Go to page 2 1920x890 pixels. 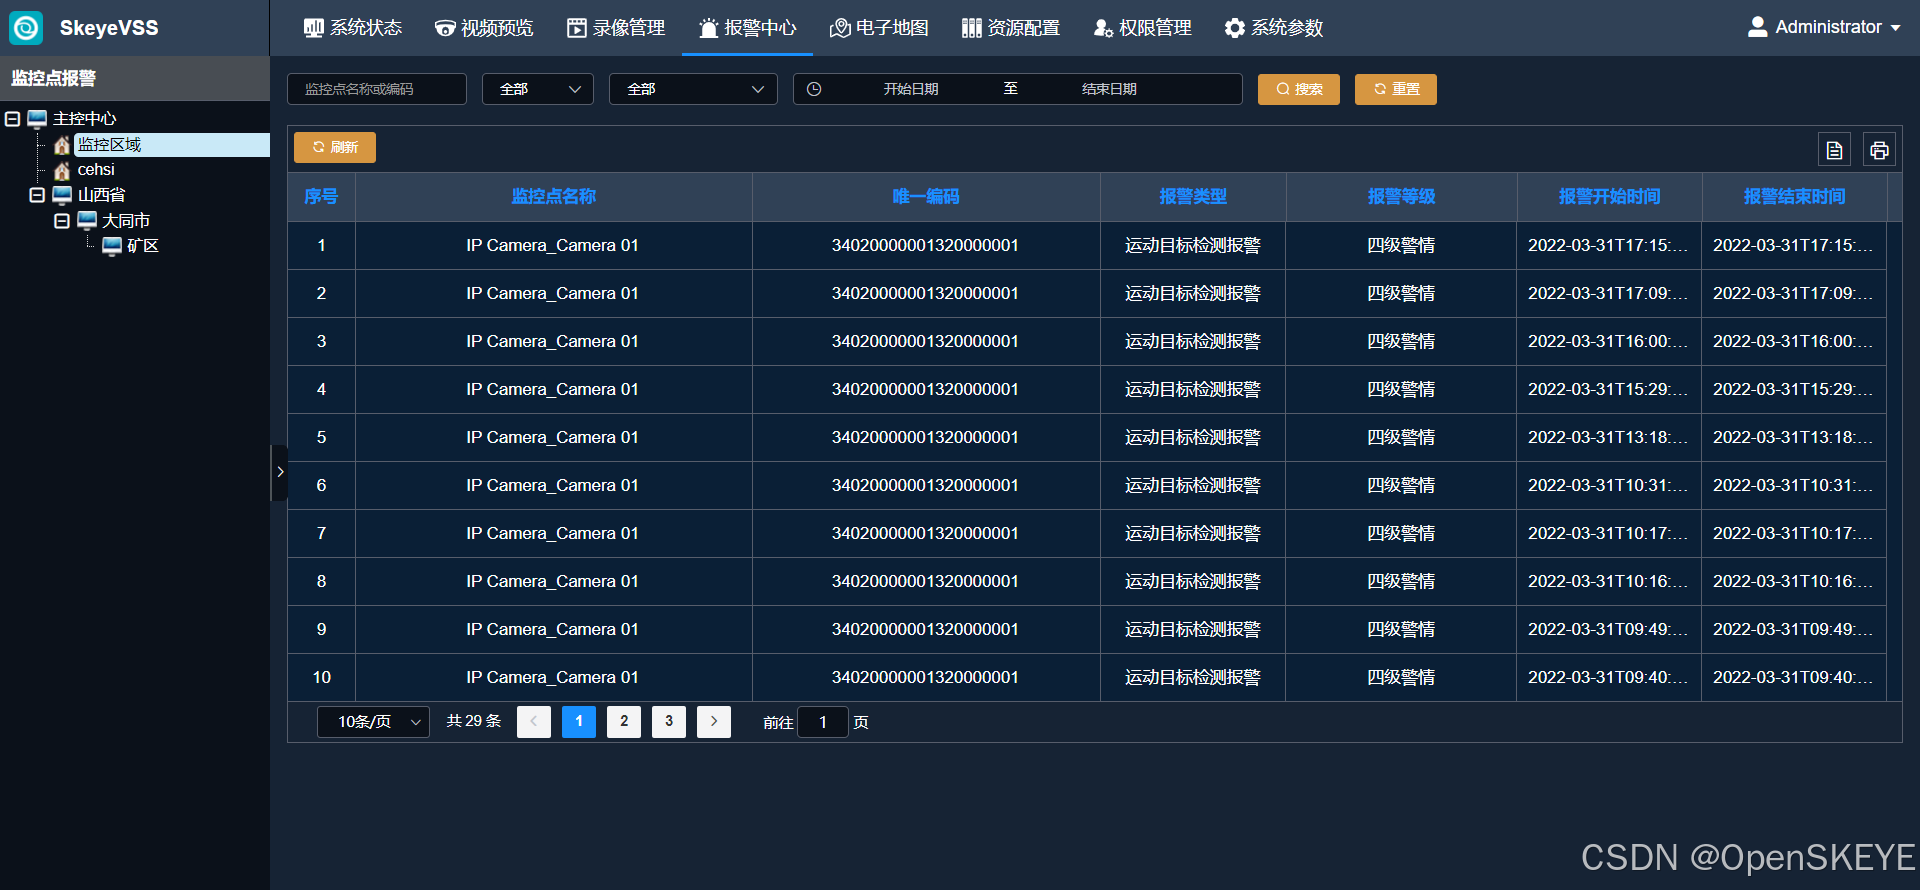click(x=624, y=721)
